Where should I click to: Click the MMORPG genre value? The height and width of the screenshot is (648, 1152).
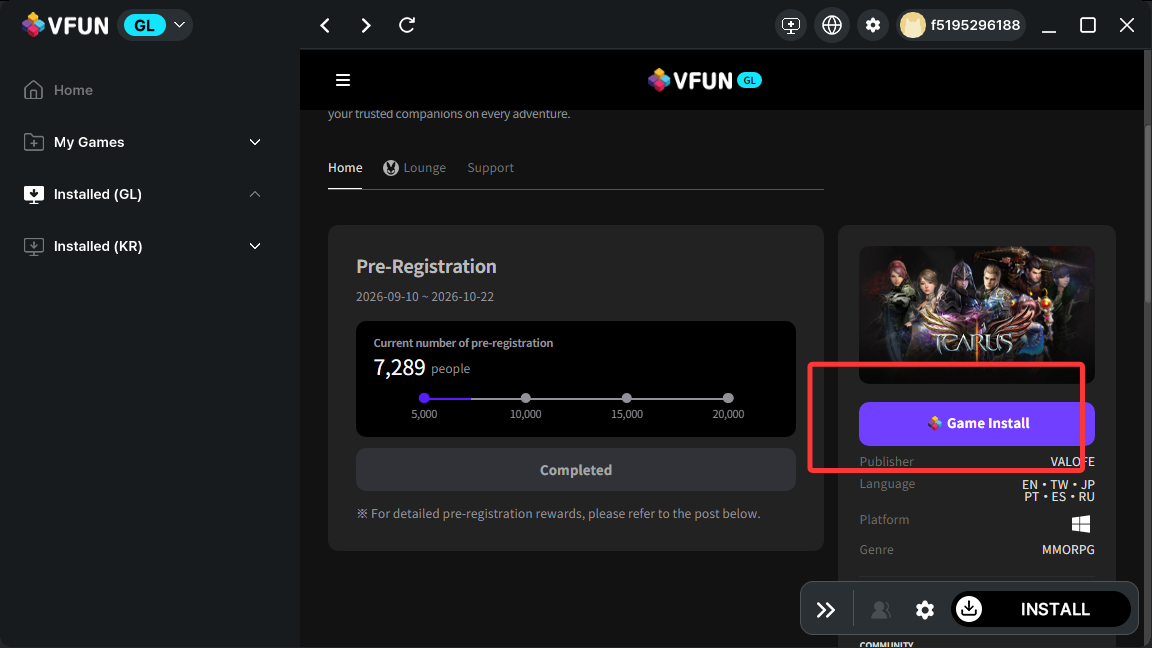pyautogui.click(x=1068, y=550)
